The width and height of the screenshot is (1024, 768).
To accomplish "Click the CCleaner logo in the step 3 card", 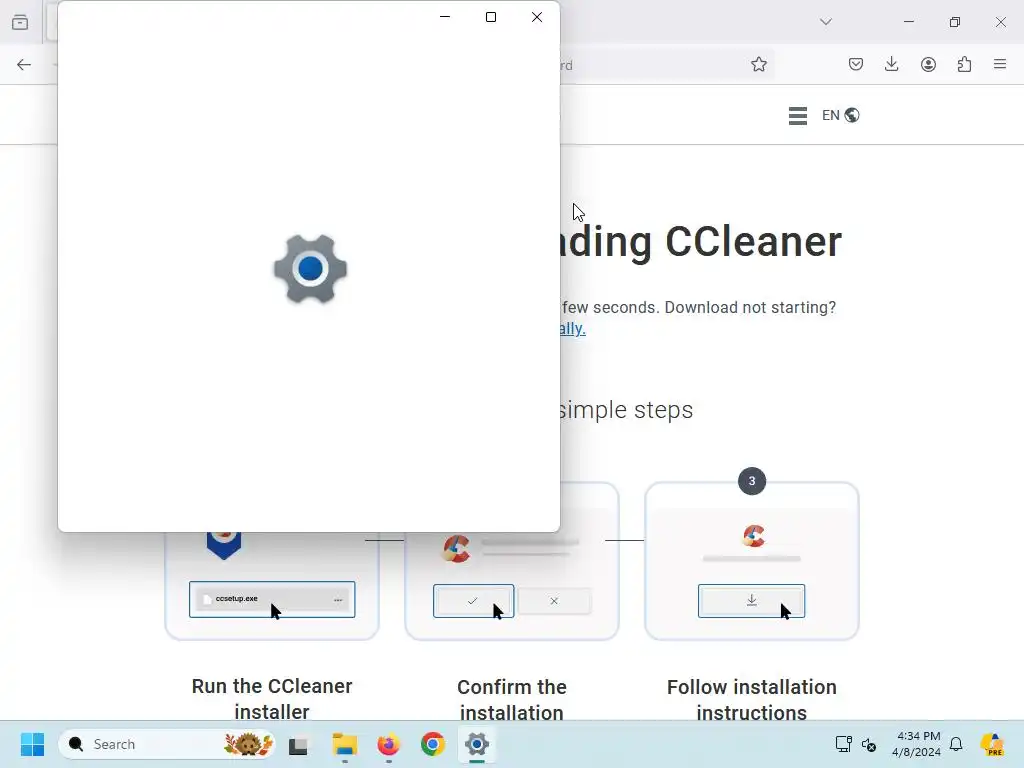I will [754, 536].
